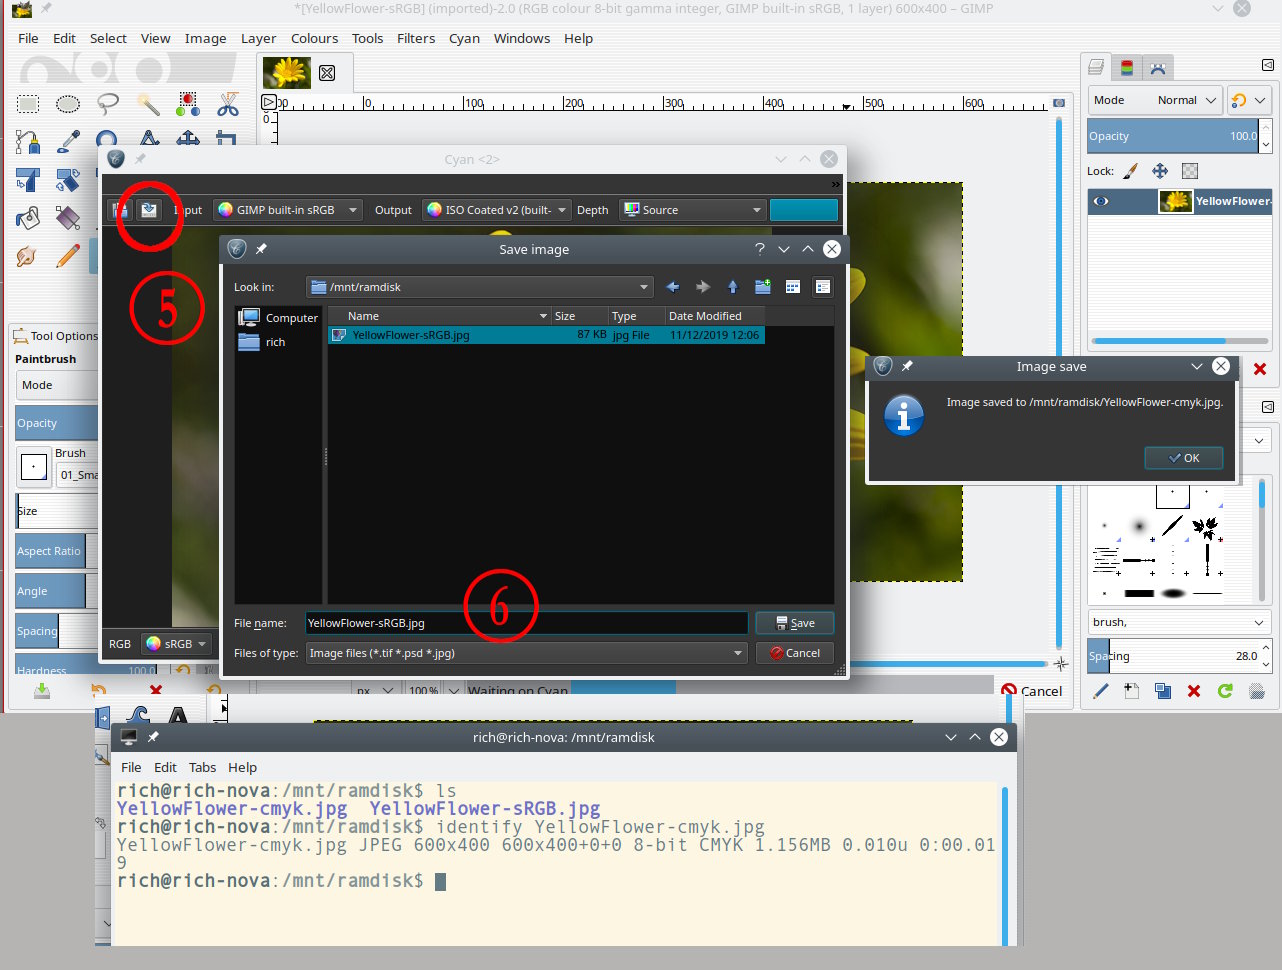
Task: Open layer Mode Normal dropdown
Action: tap(1155, 100)
